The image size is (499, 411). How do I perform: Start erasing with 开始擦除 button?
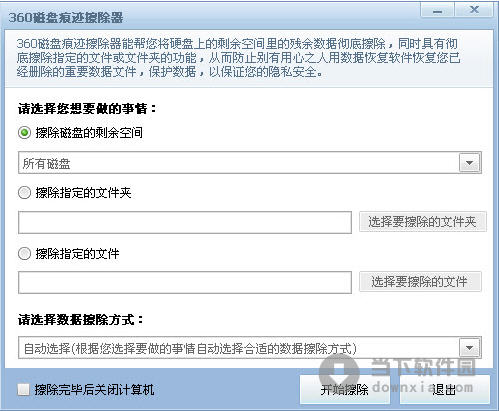(x=345, y=389)
